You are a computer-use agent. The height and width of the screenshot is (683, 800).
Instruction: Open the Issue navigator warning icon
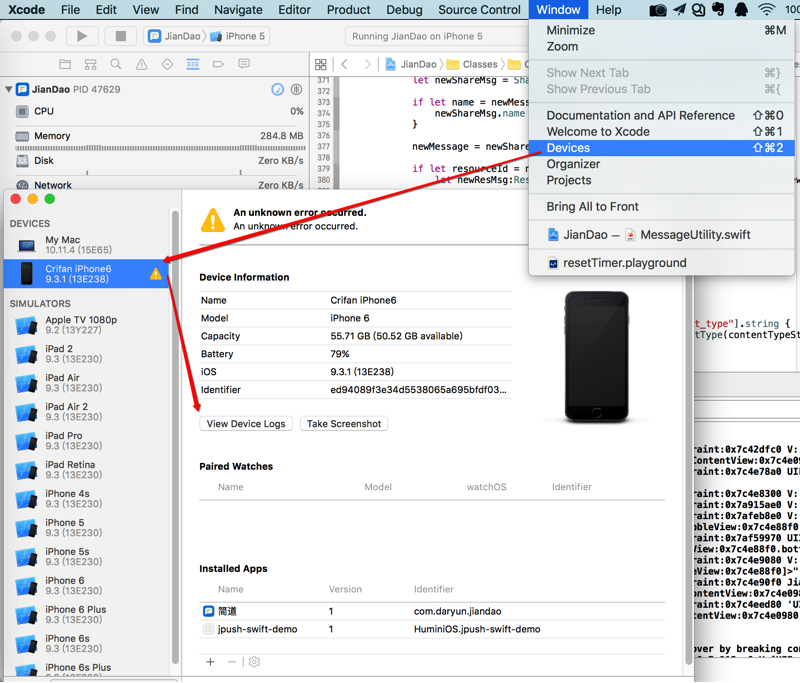click(x=141, y=64)
